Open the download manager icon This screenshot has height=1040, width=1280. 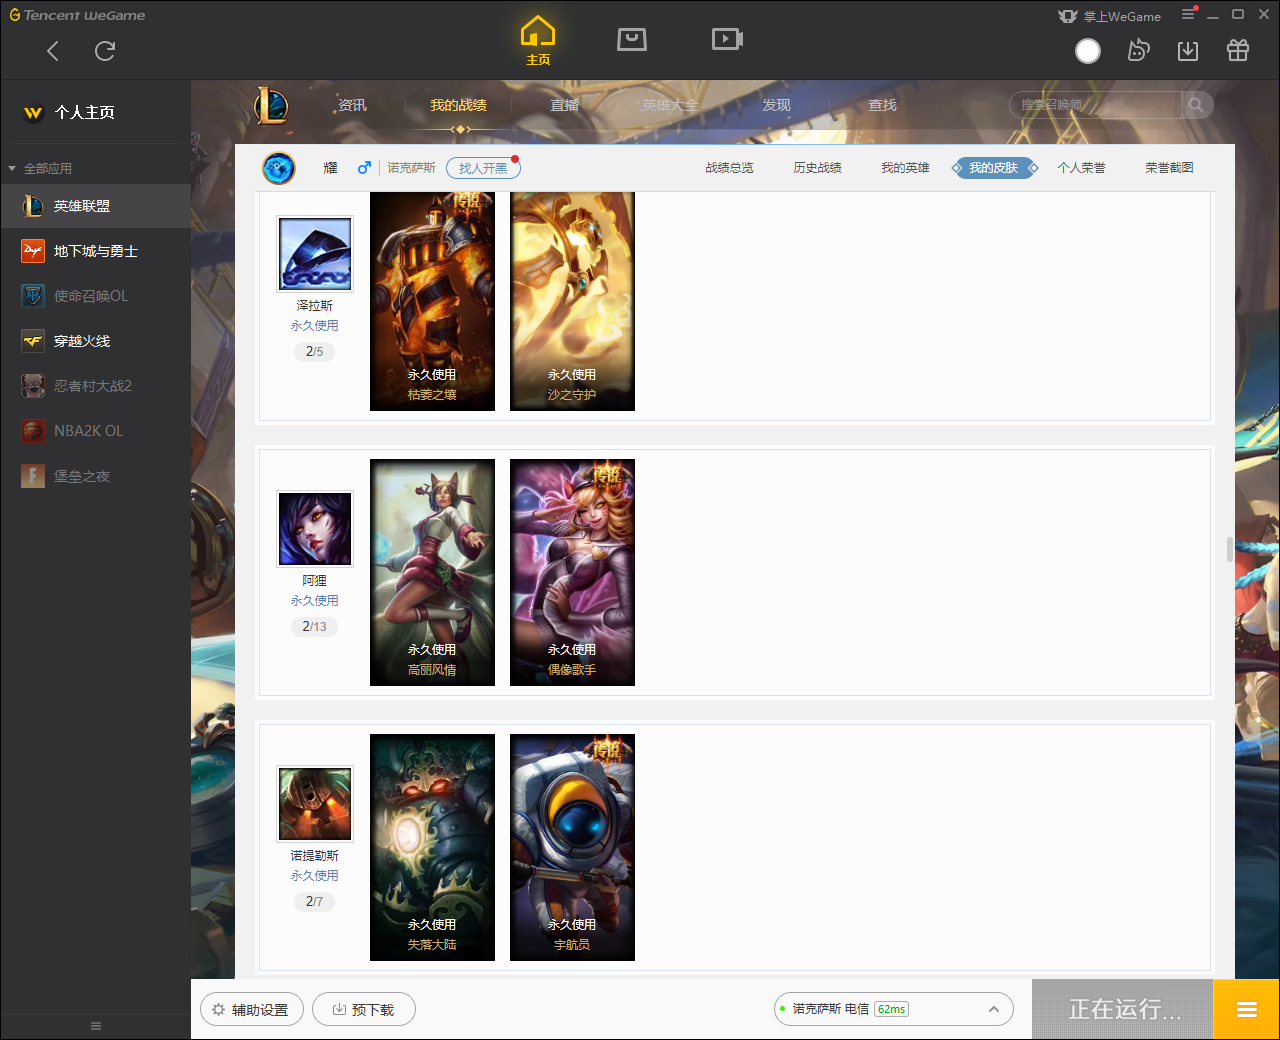coord(1188,51)
